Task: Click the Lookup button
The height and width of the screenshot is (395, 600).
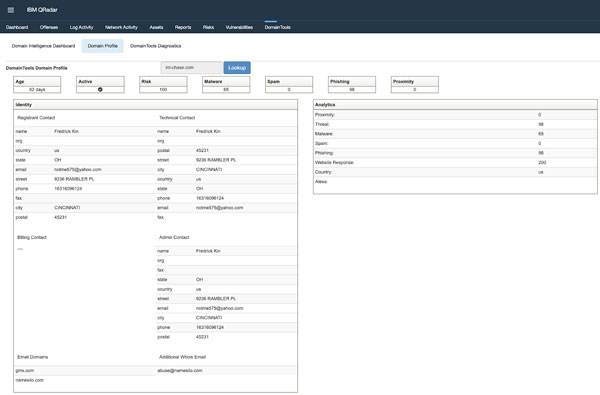Action: [237, 68]
